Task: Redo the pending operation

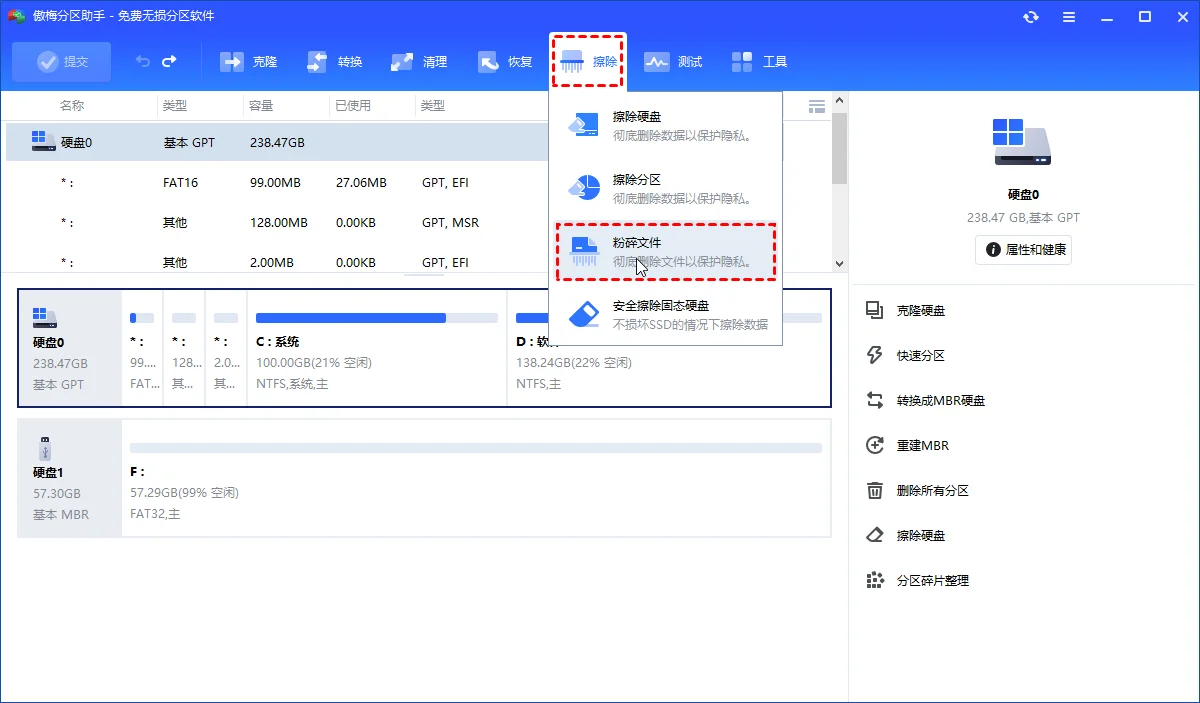Action: pos(169,62)
